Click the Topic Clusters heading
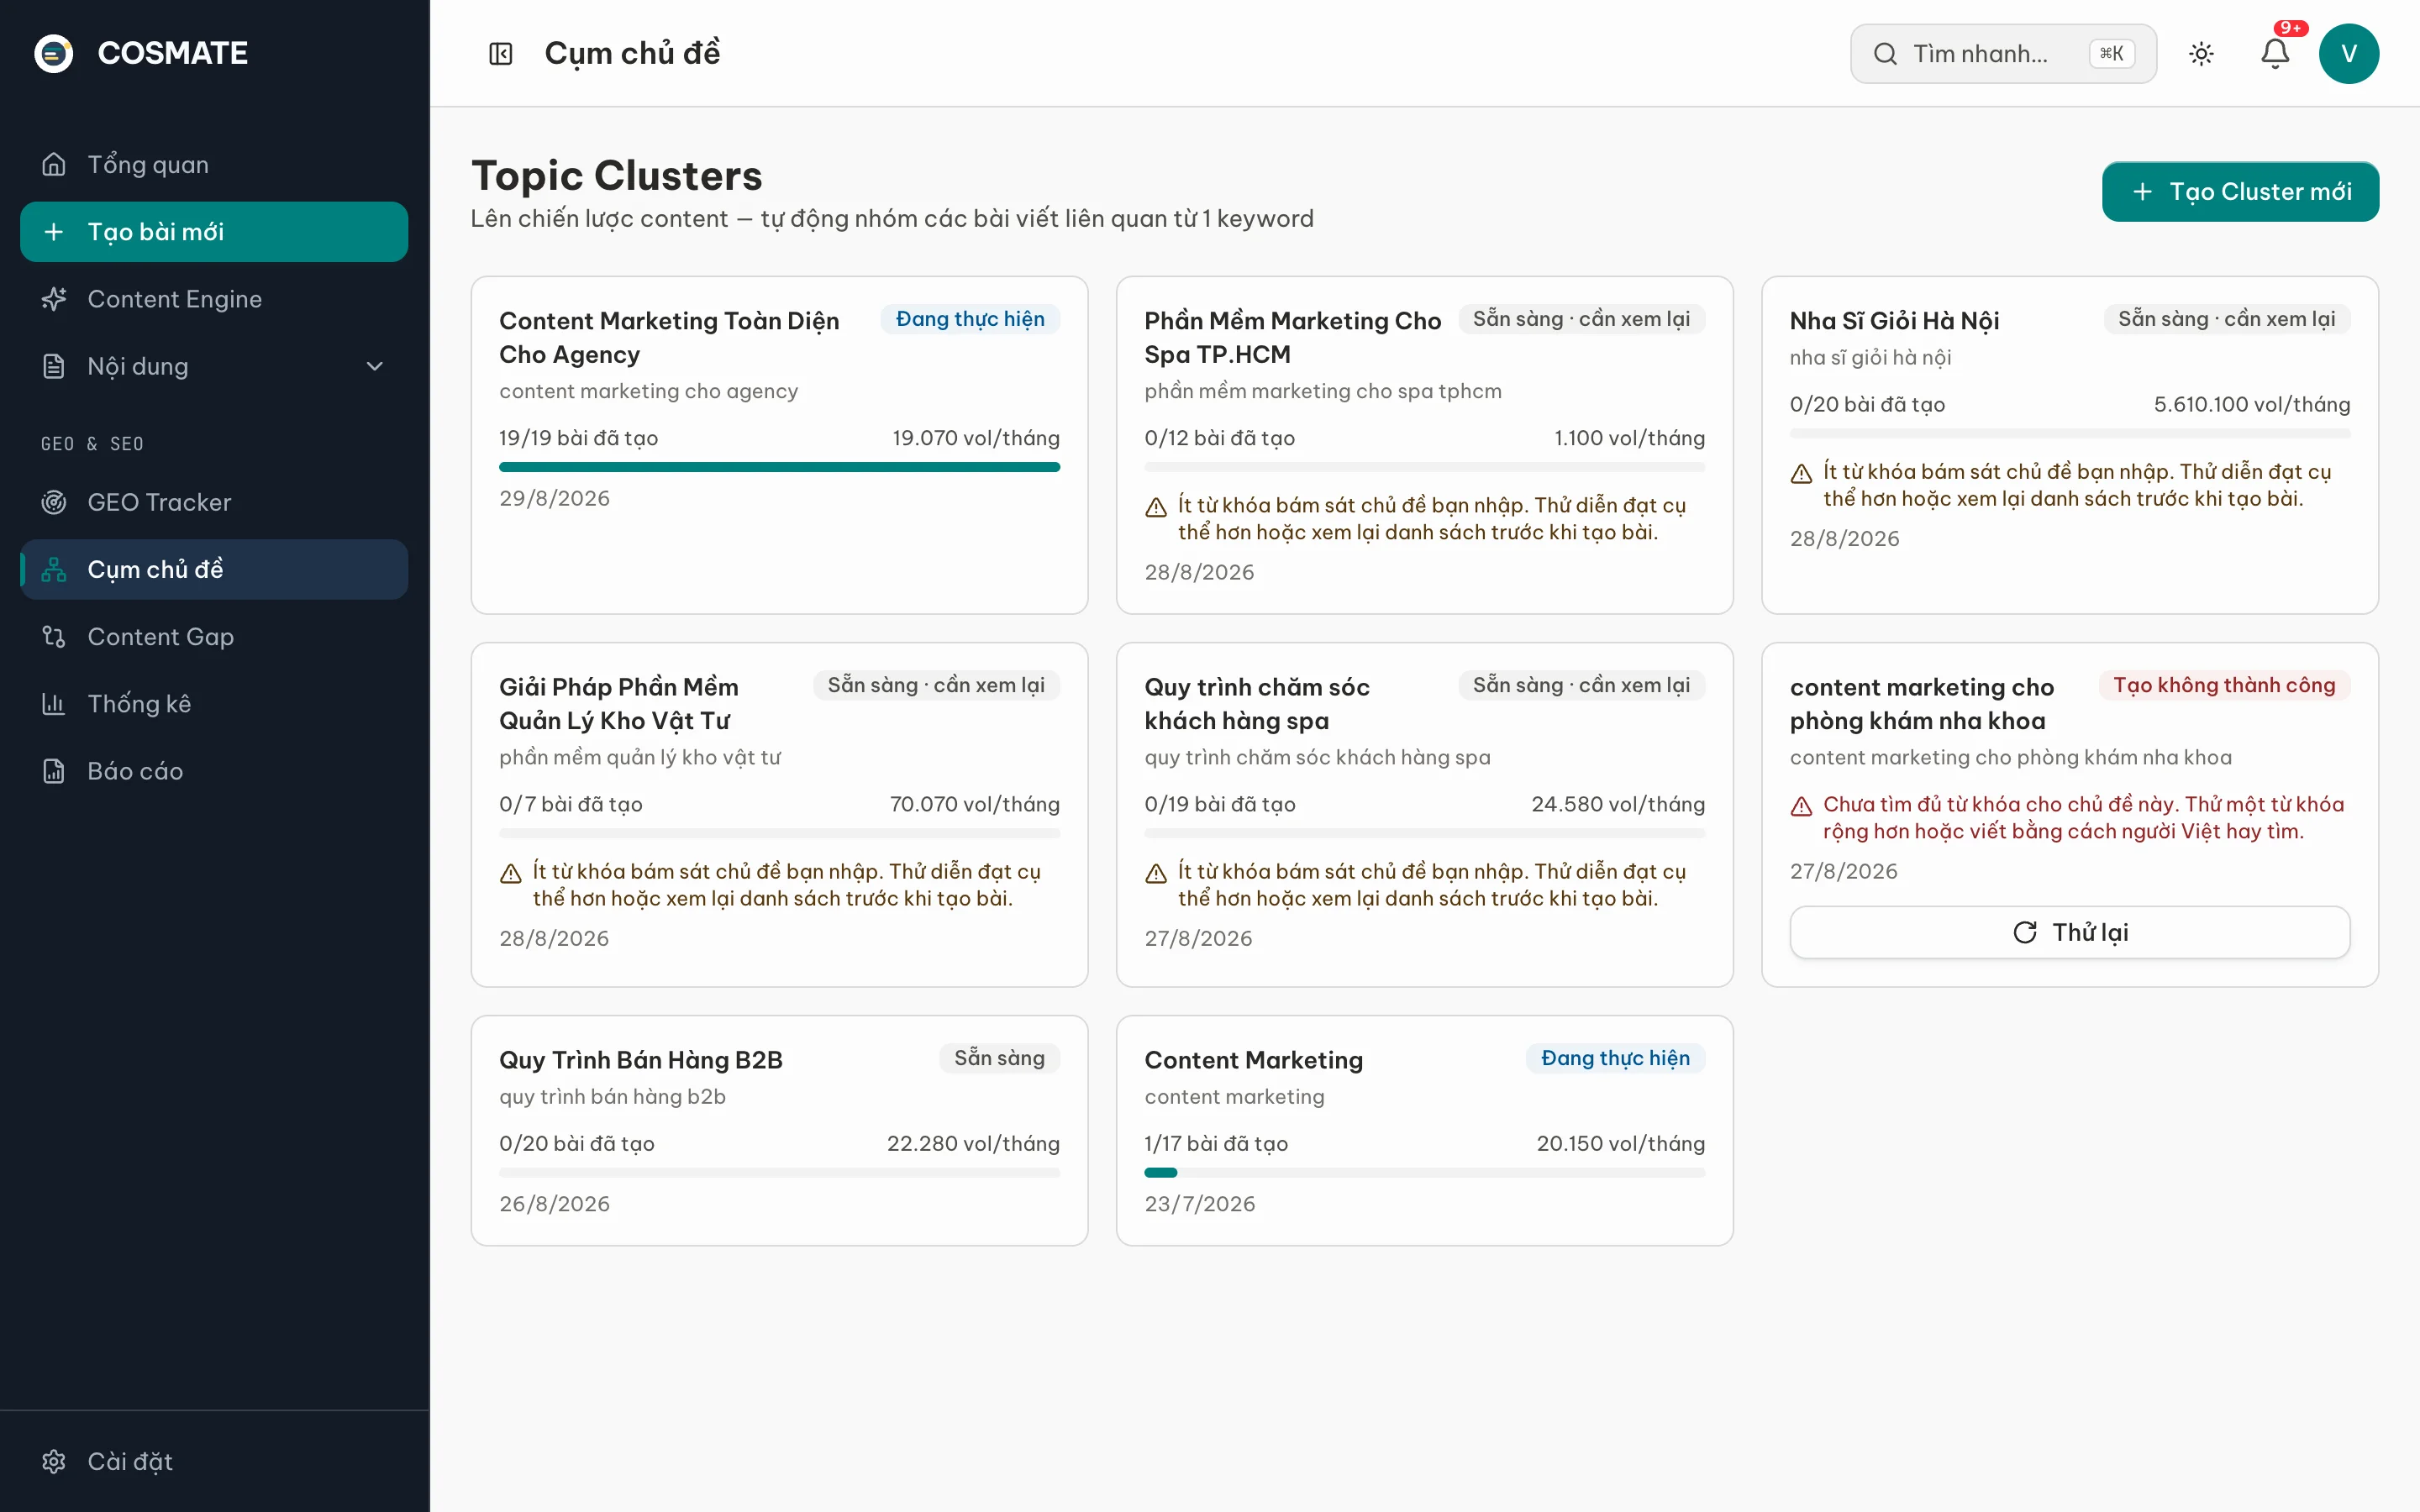 click(616, 176)
